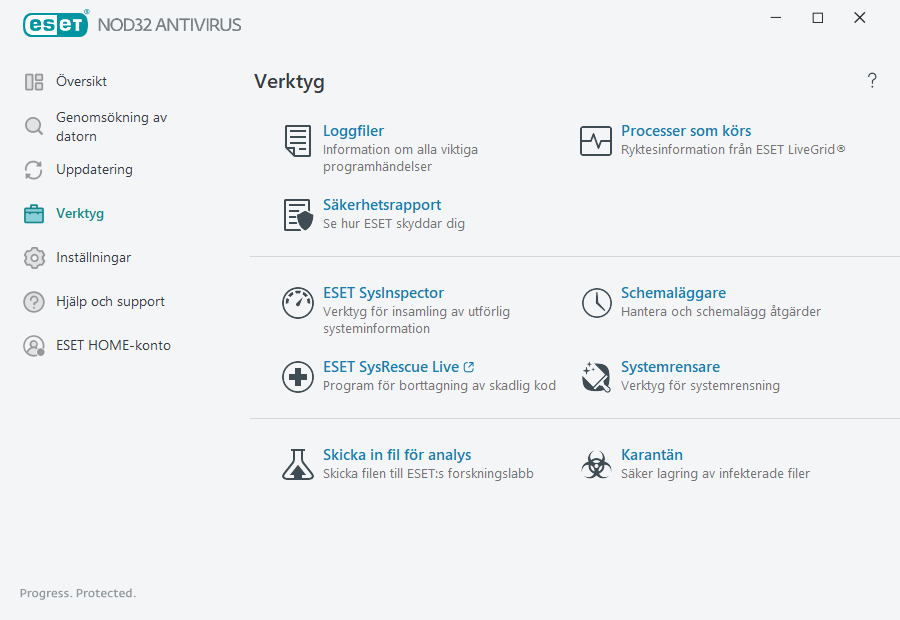This screenshot has height=620, width=900.
Task: Click the Inställningar gear icon
Action: [33, 257]
